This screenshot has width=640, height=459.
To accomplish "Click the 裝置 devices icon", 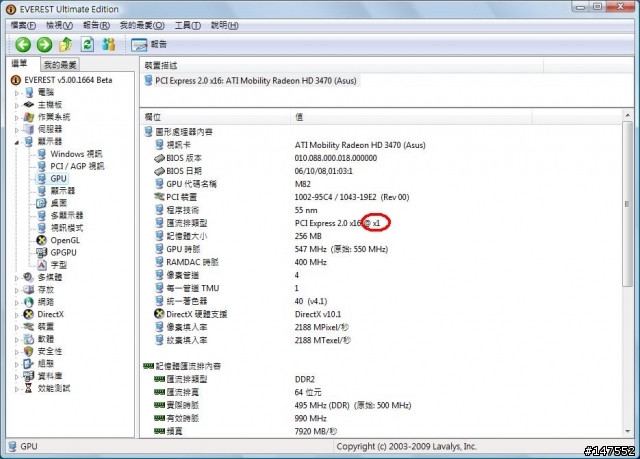I will point(28,326).
